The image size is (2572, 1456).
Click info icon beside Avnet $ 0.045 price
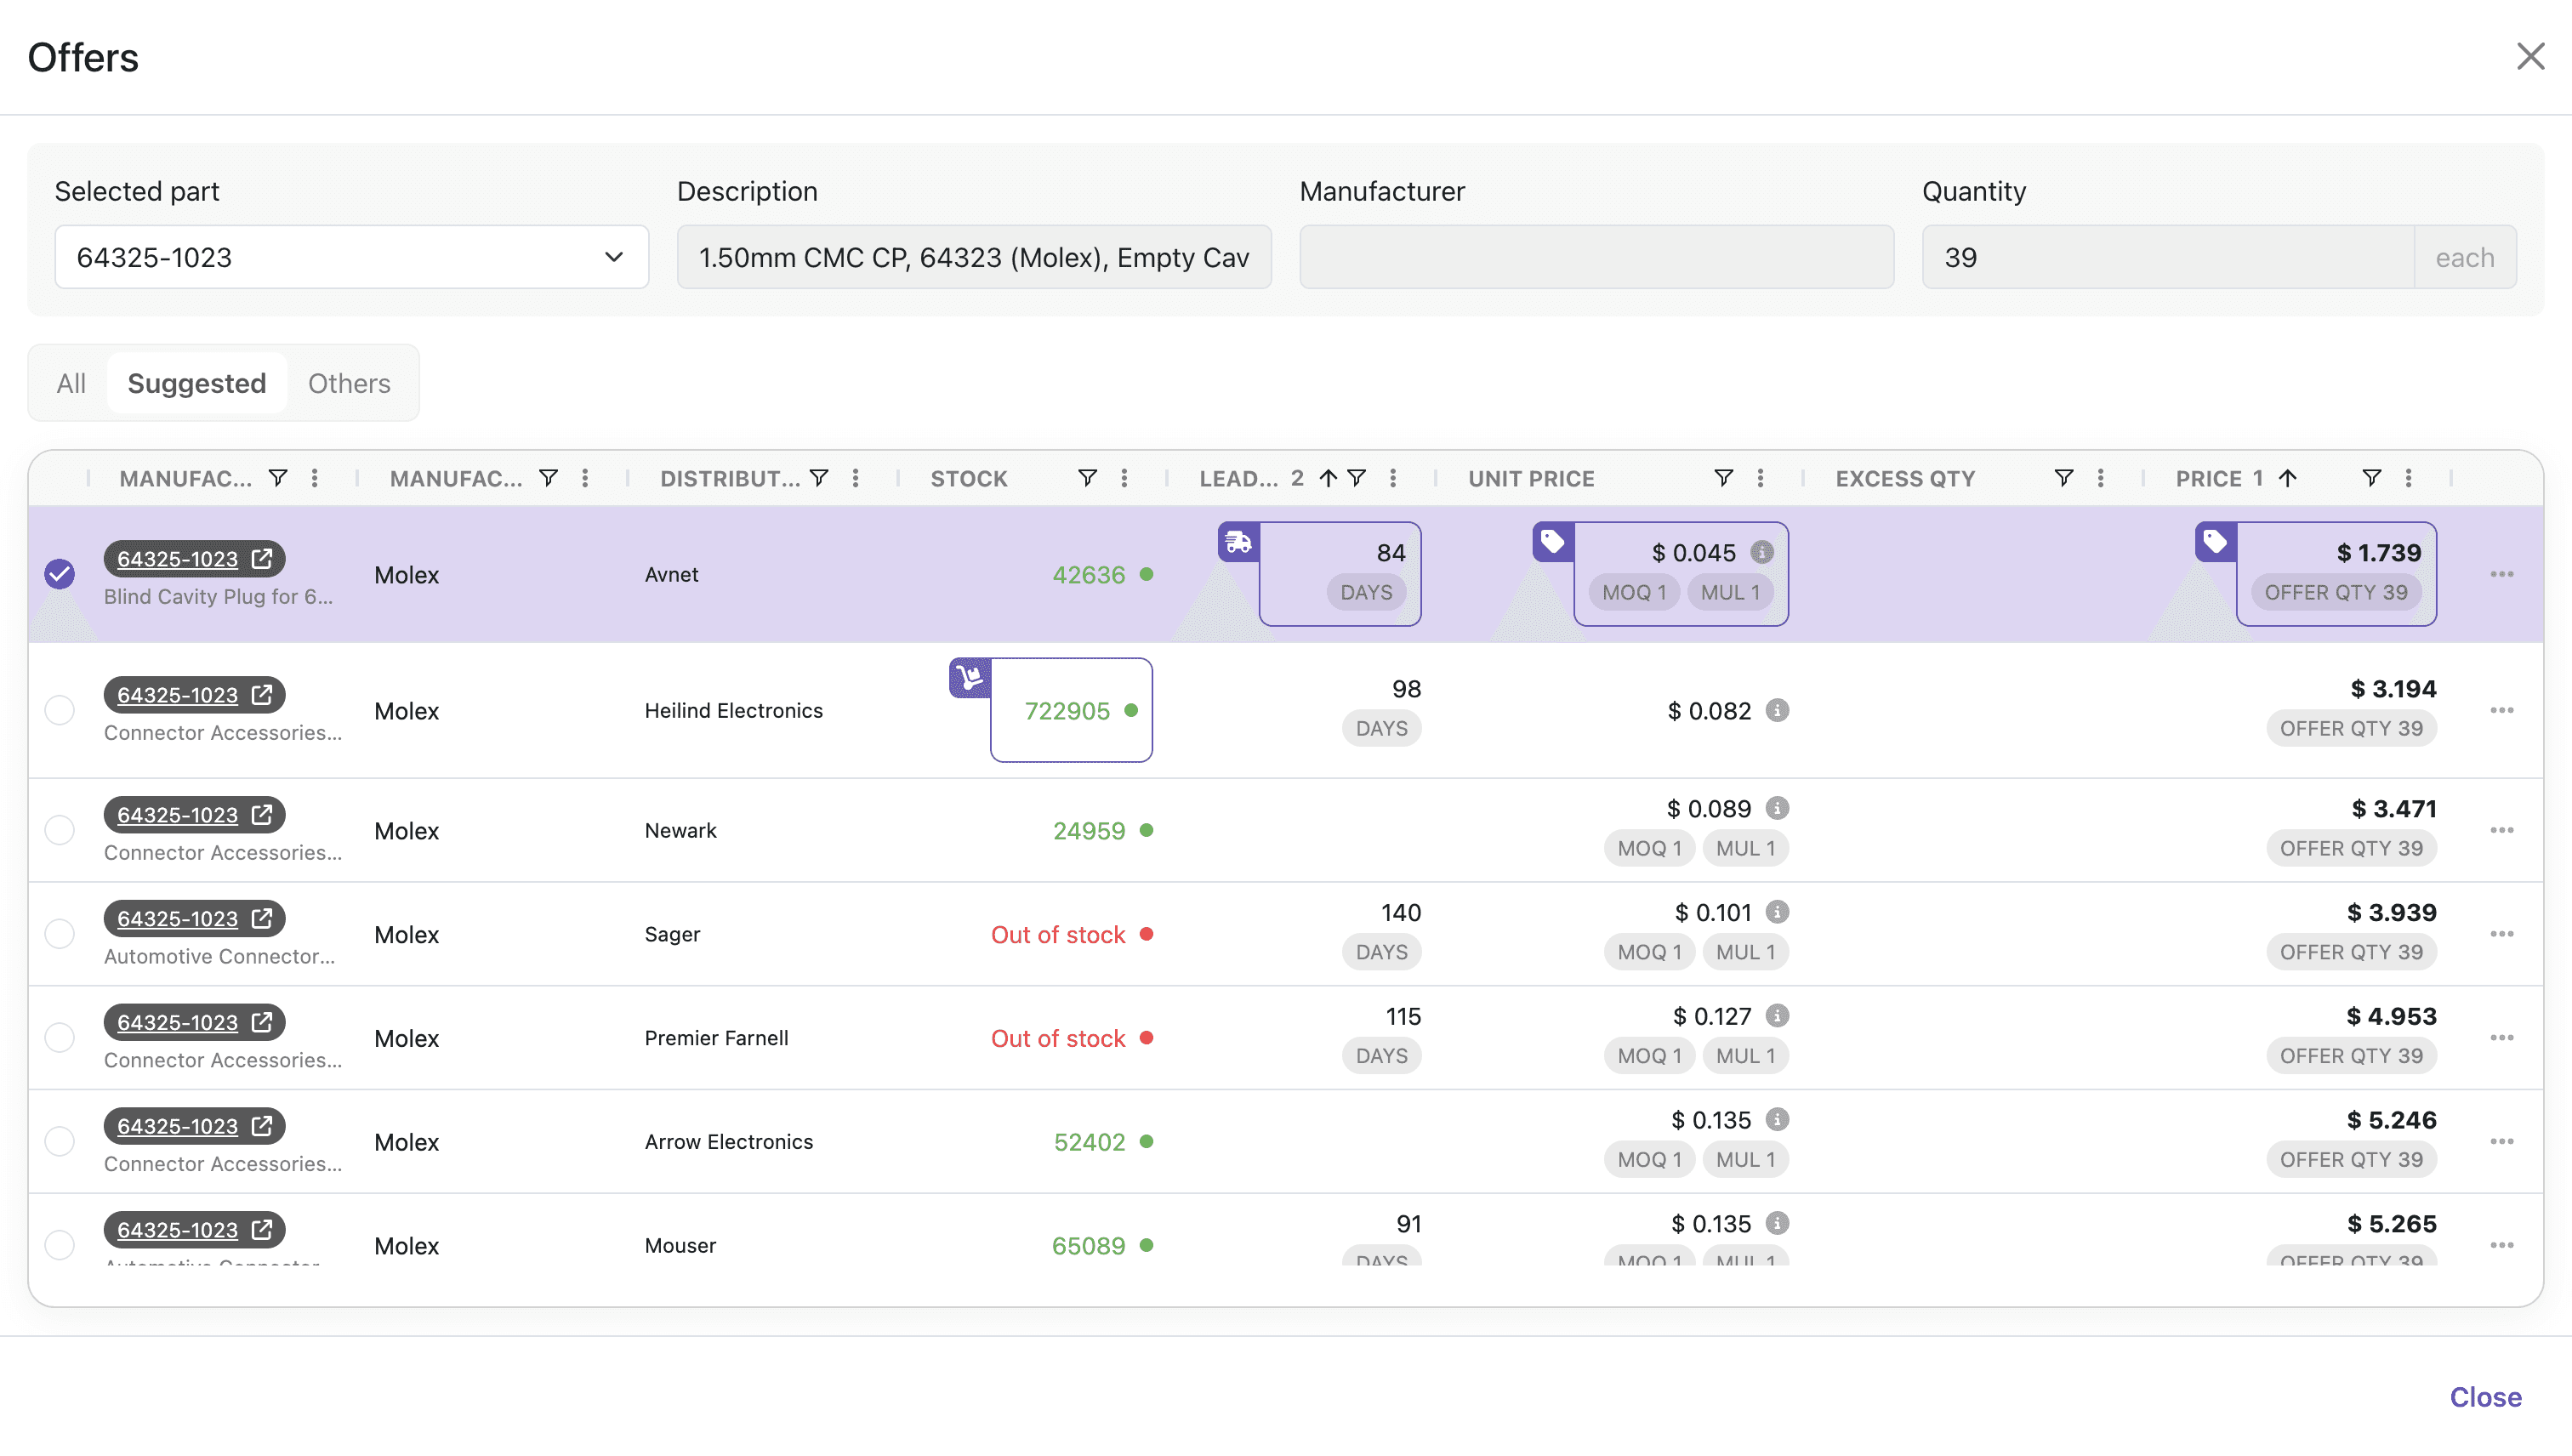[1762, 553]
